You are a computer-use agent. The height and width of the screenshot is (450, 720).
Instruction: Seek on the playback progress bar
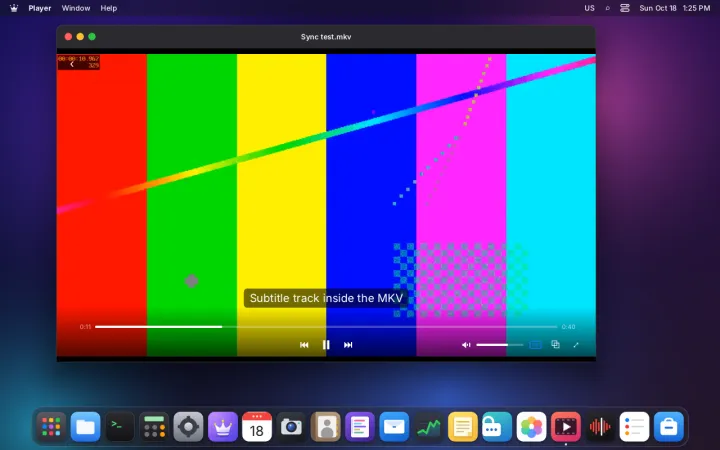326,327
